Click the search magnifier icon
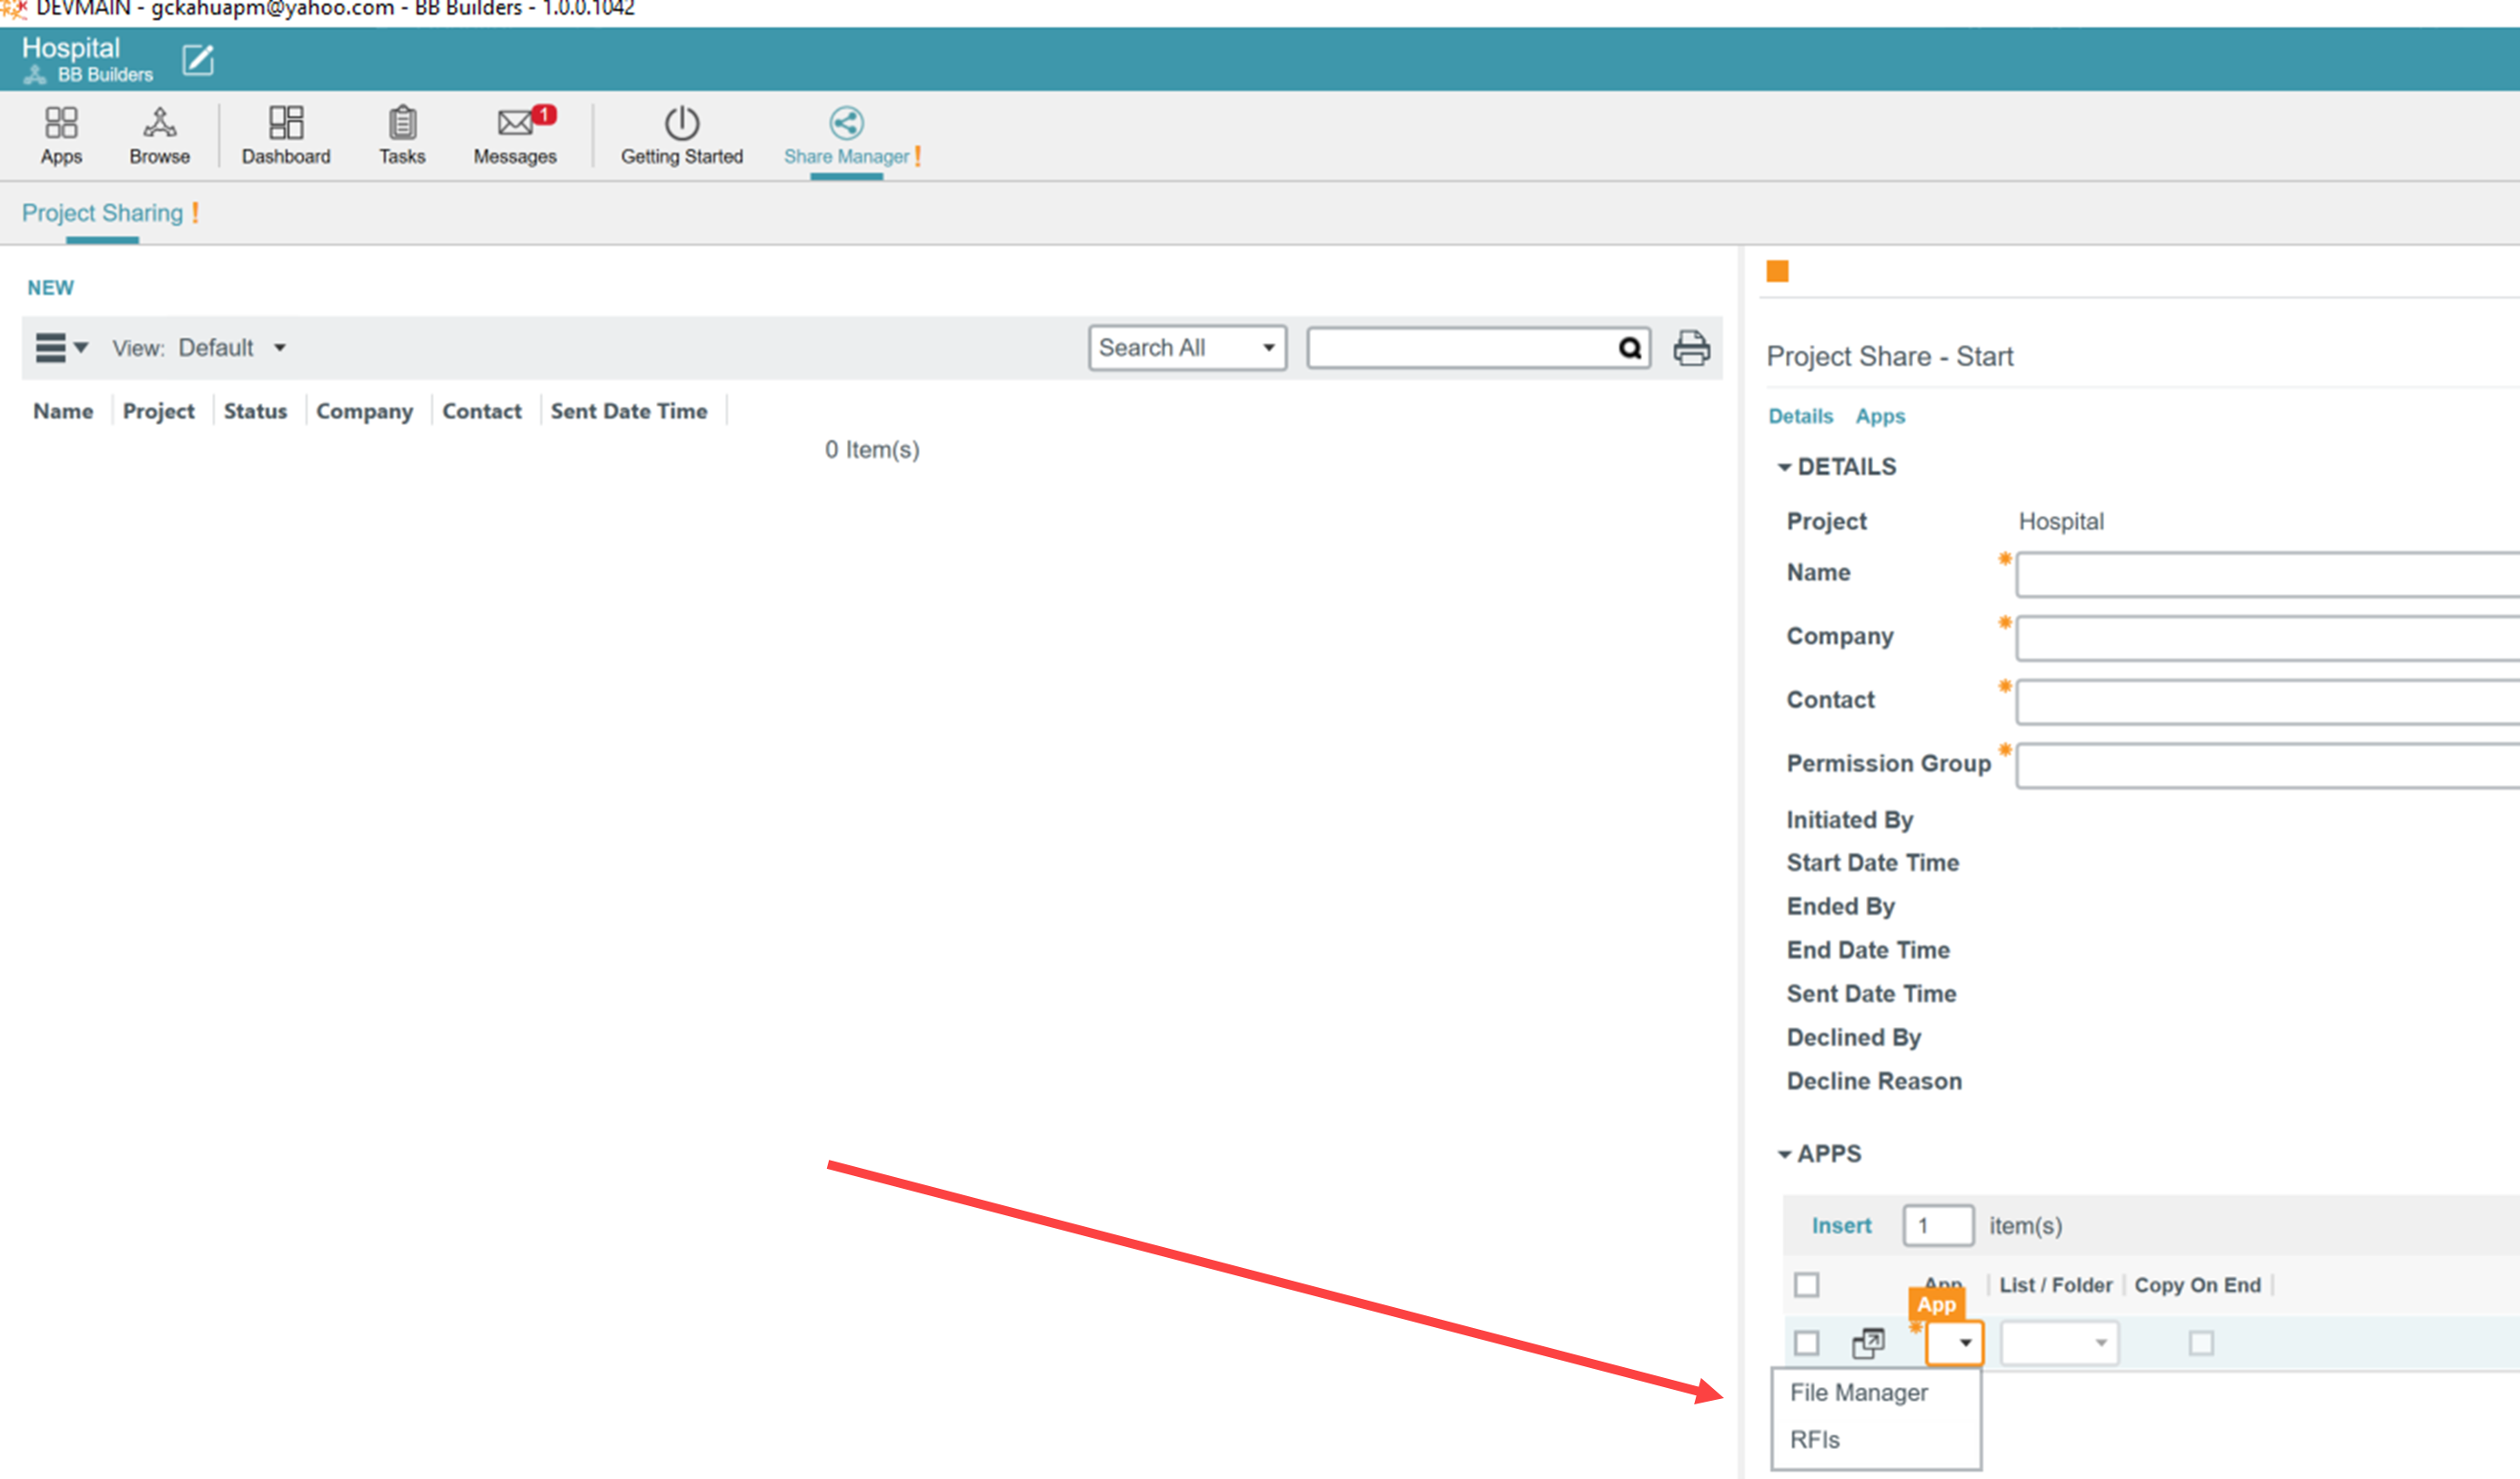 pos(1629,348)
